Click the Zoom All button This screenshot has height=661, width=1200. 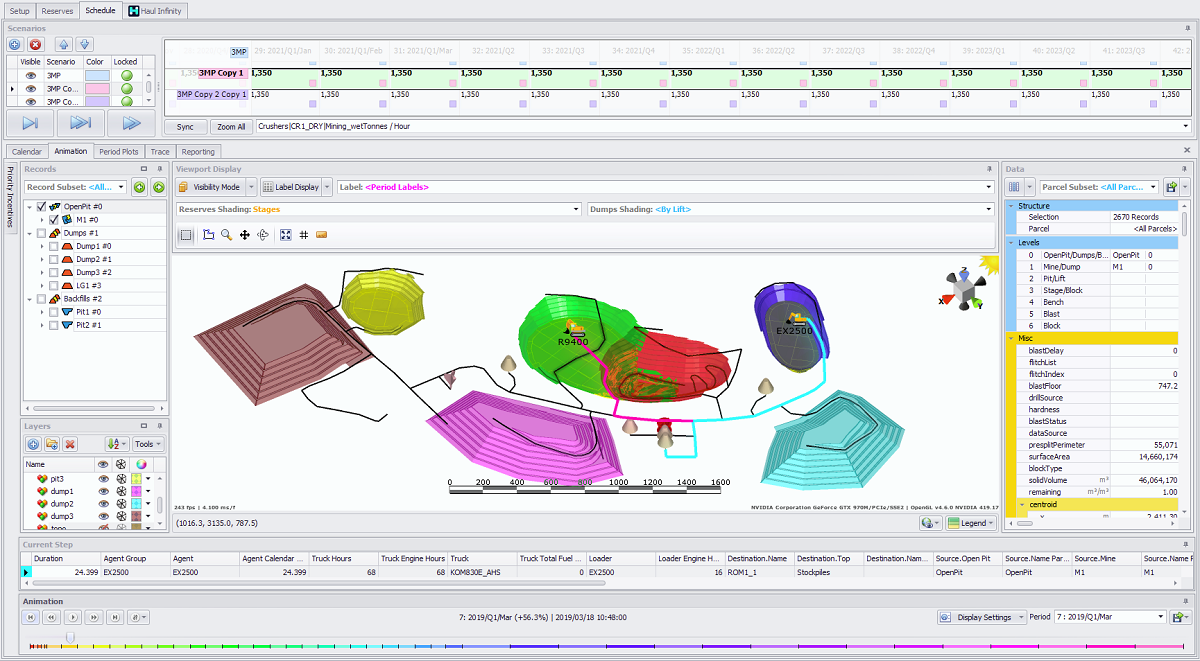coord(231,127)
